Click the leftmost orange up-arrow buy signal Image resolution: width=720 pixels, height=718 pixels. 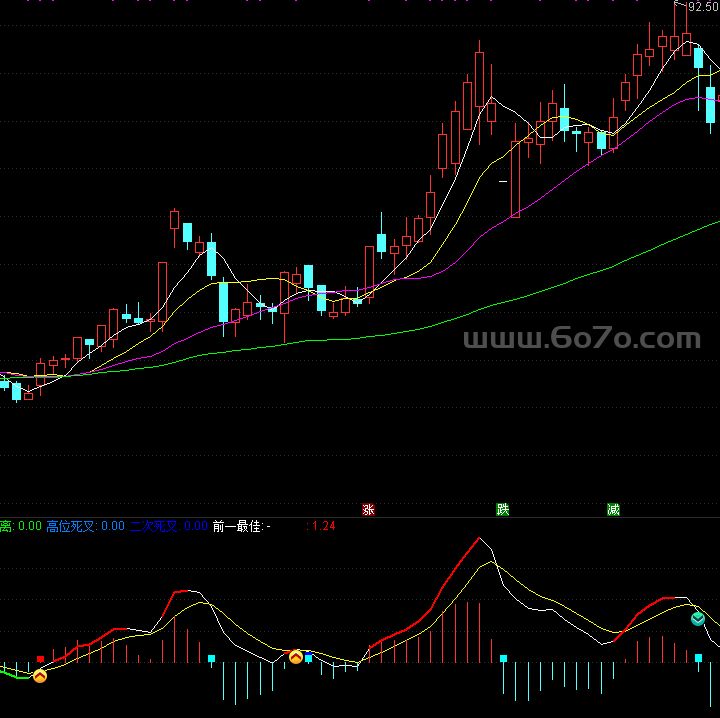[40, 677]
